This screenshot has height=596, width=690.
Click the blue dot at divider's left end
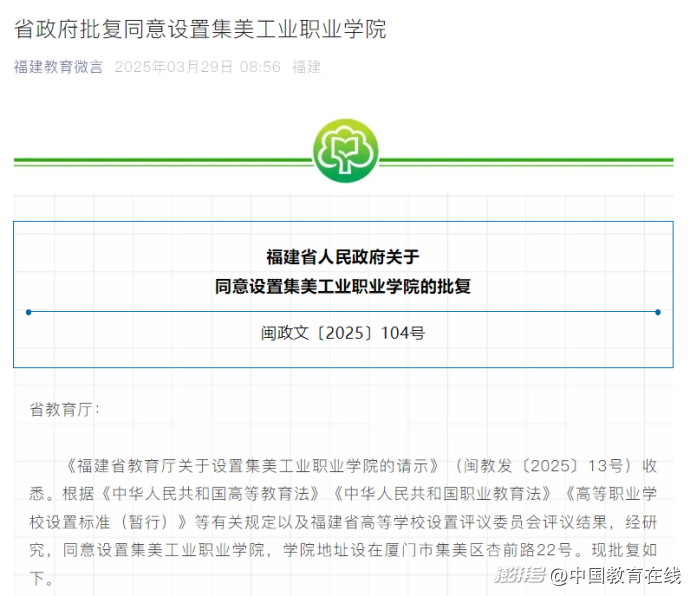coord(28,312)
